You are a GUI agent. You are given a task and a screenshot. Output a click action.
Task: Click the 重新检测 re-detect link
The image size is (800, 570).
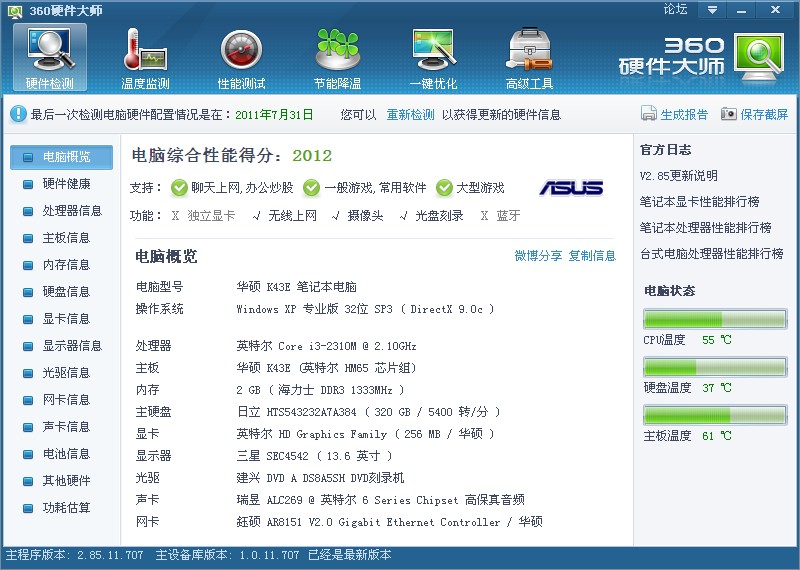point(410,115)
